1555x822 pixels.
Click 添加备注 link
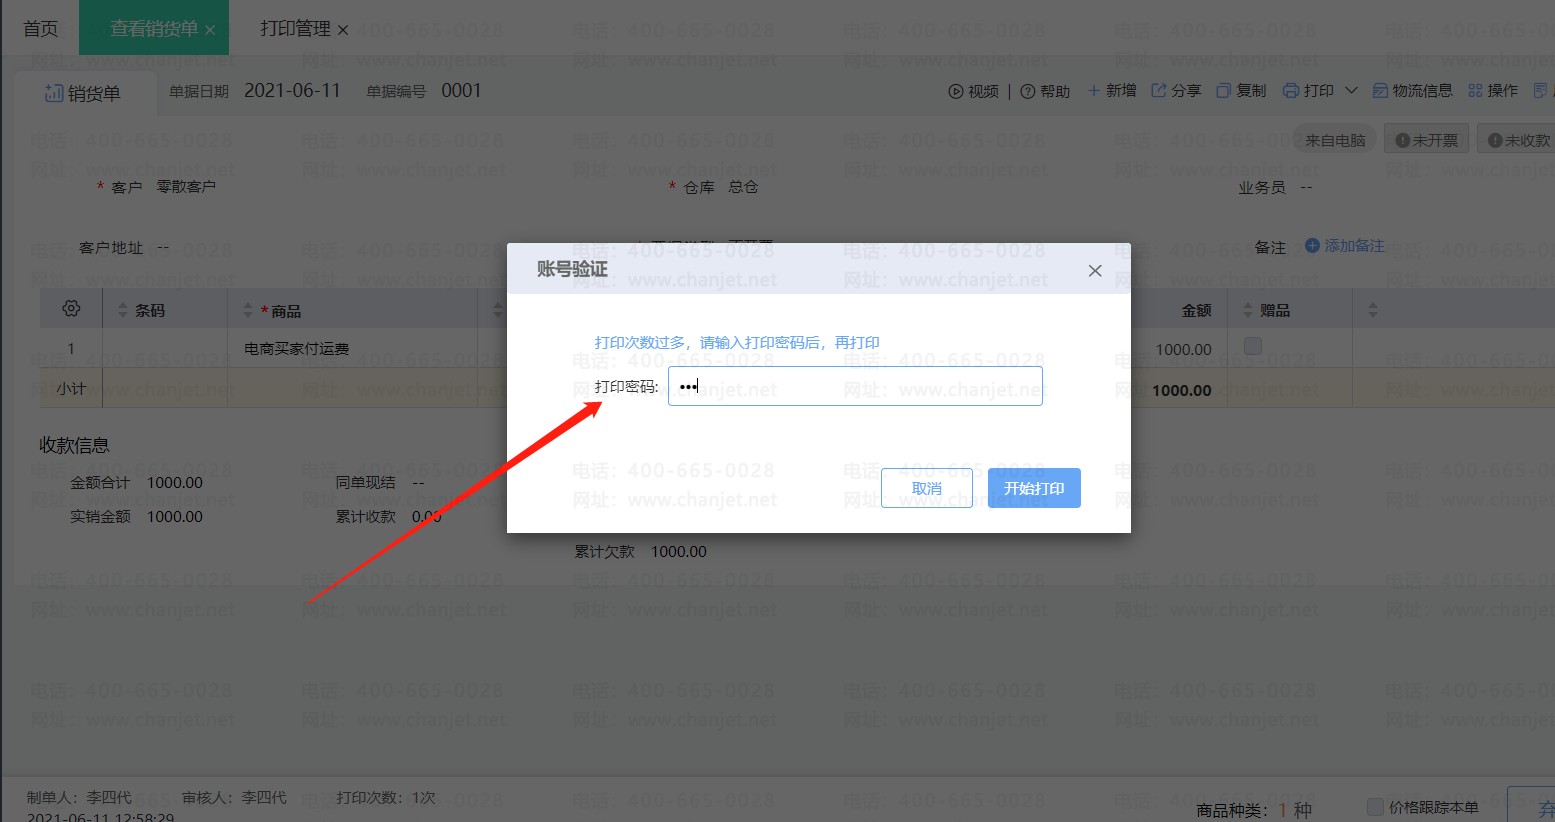[x=1345, y=246]
